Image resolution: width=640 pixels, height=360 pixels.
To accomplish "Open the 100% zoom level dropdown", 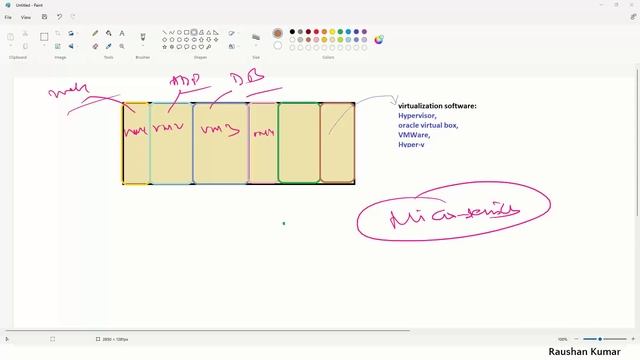I will coord(563,339).
